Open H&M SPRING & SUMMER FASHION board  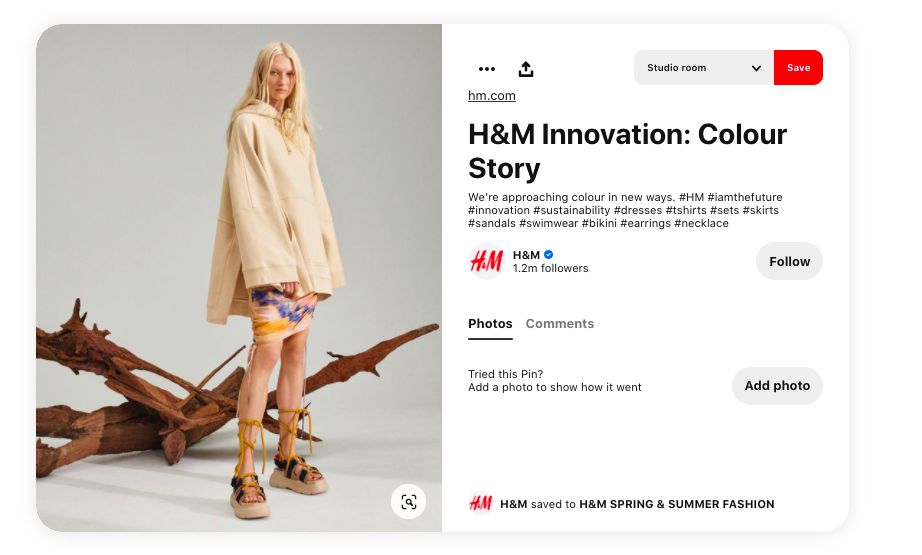(677, 504)
